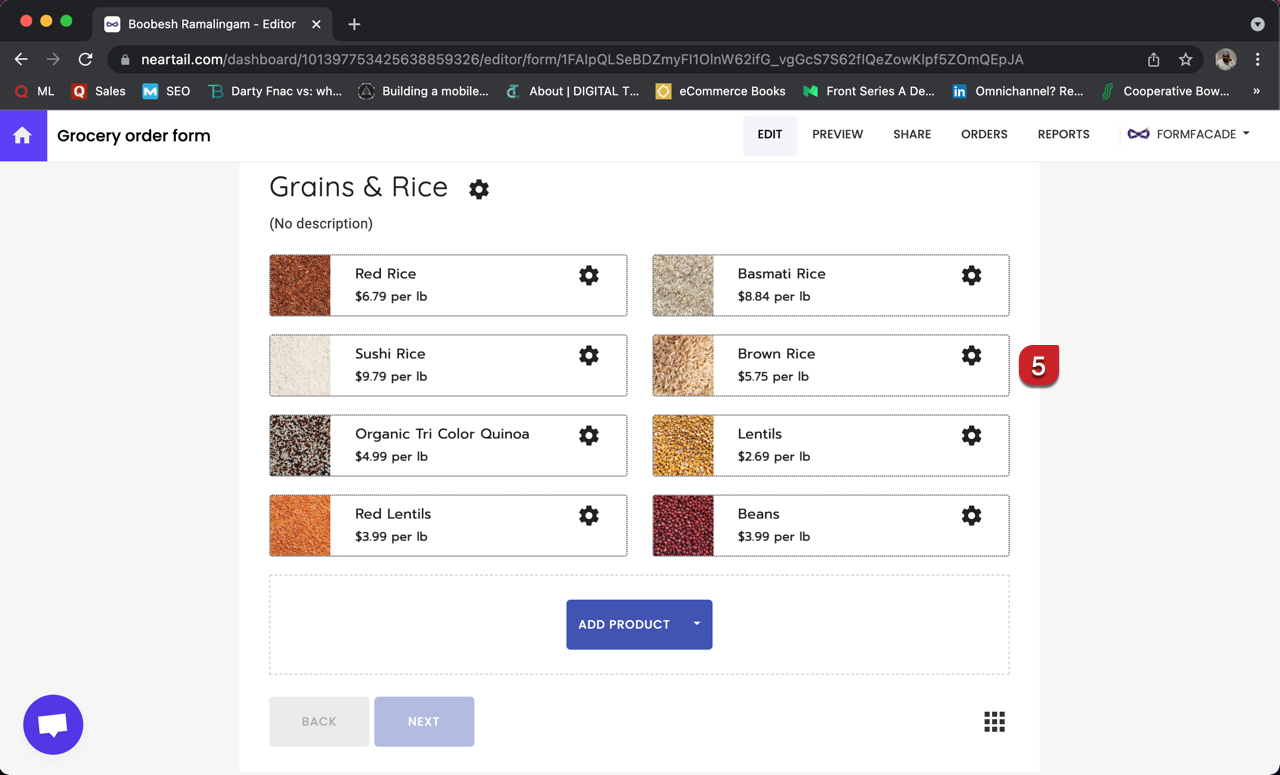1280x775 pixels.
Task: Open the Lentils settings gear
Action: point(971,435)
